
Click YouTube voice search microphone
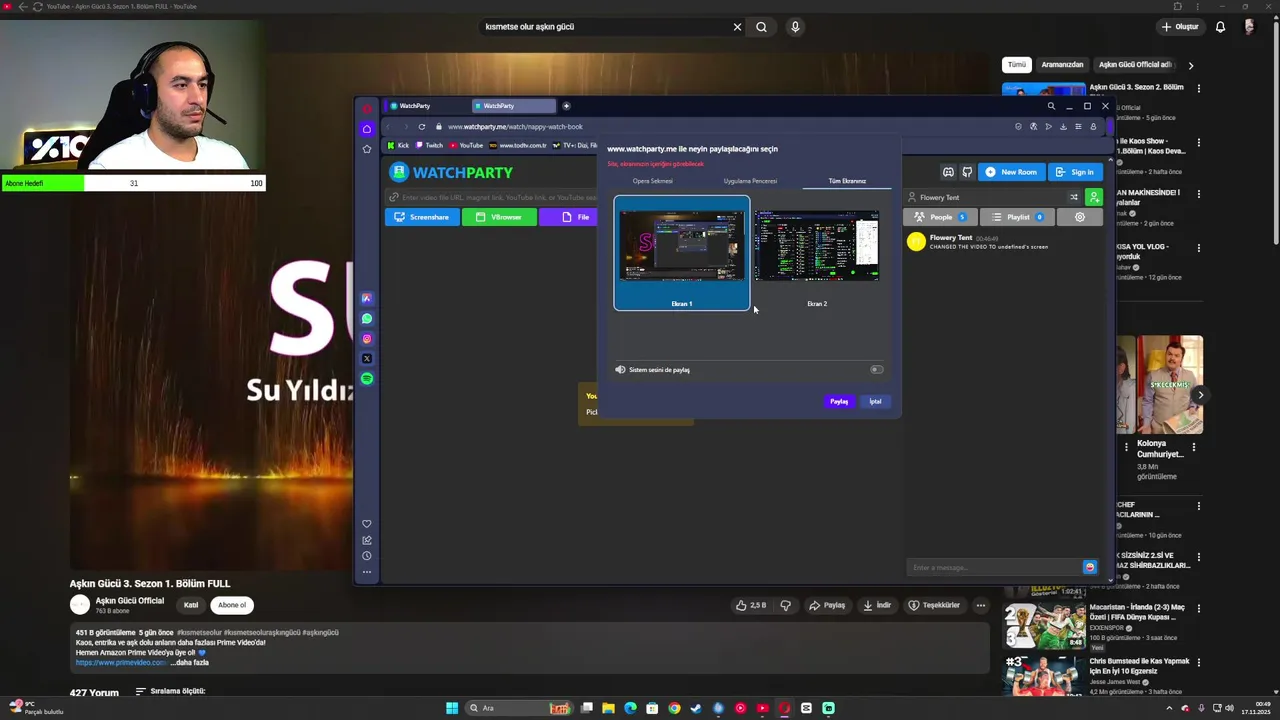pos(795,27)
